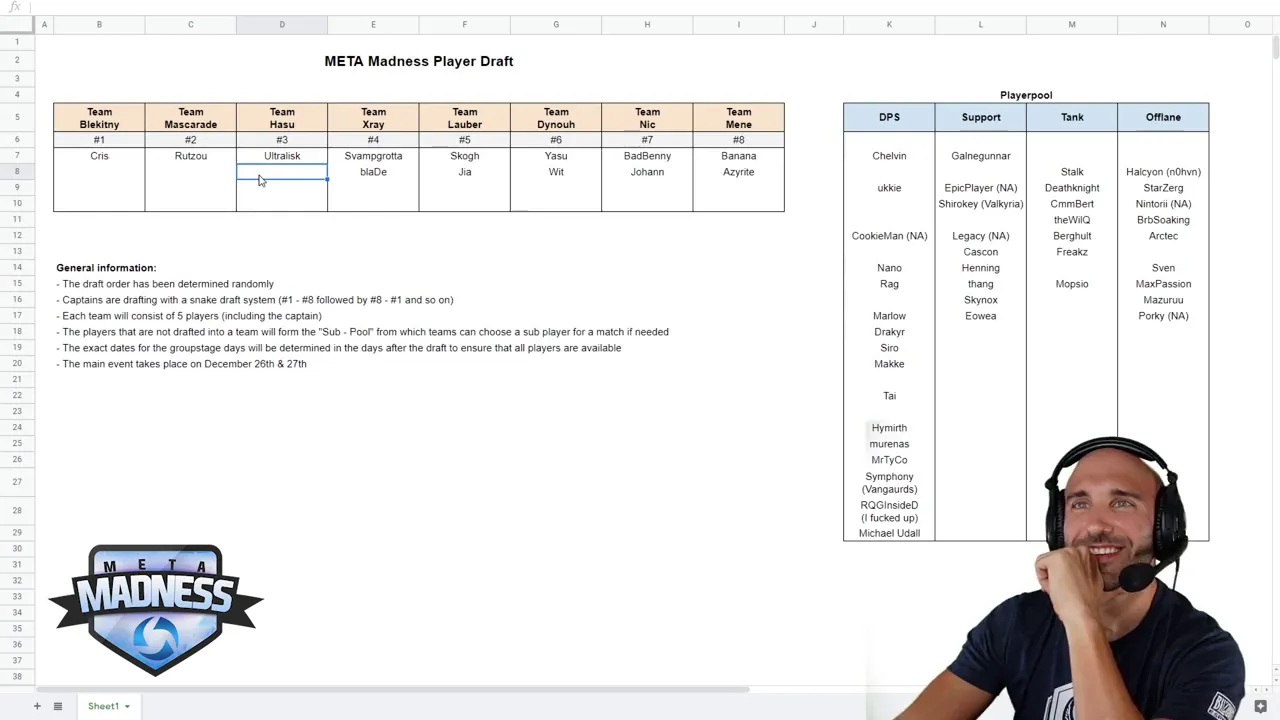
Task: Click the Cris cell
Action: (99, 156)
